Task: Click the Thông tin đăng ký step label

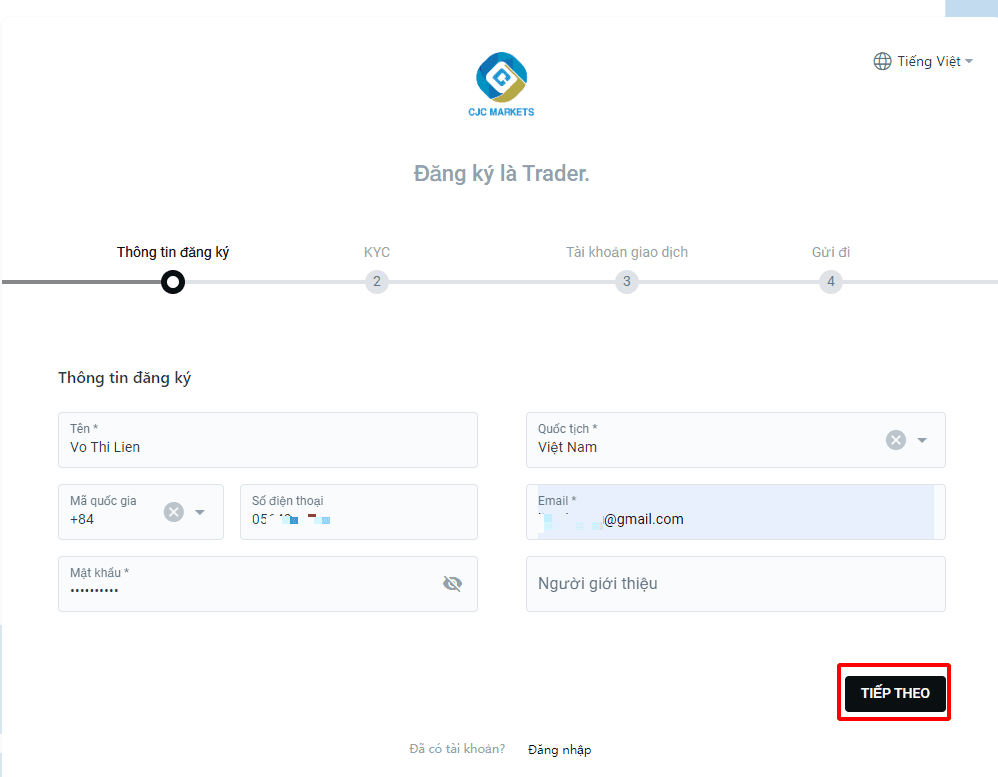Action: (172, 252)
